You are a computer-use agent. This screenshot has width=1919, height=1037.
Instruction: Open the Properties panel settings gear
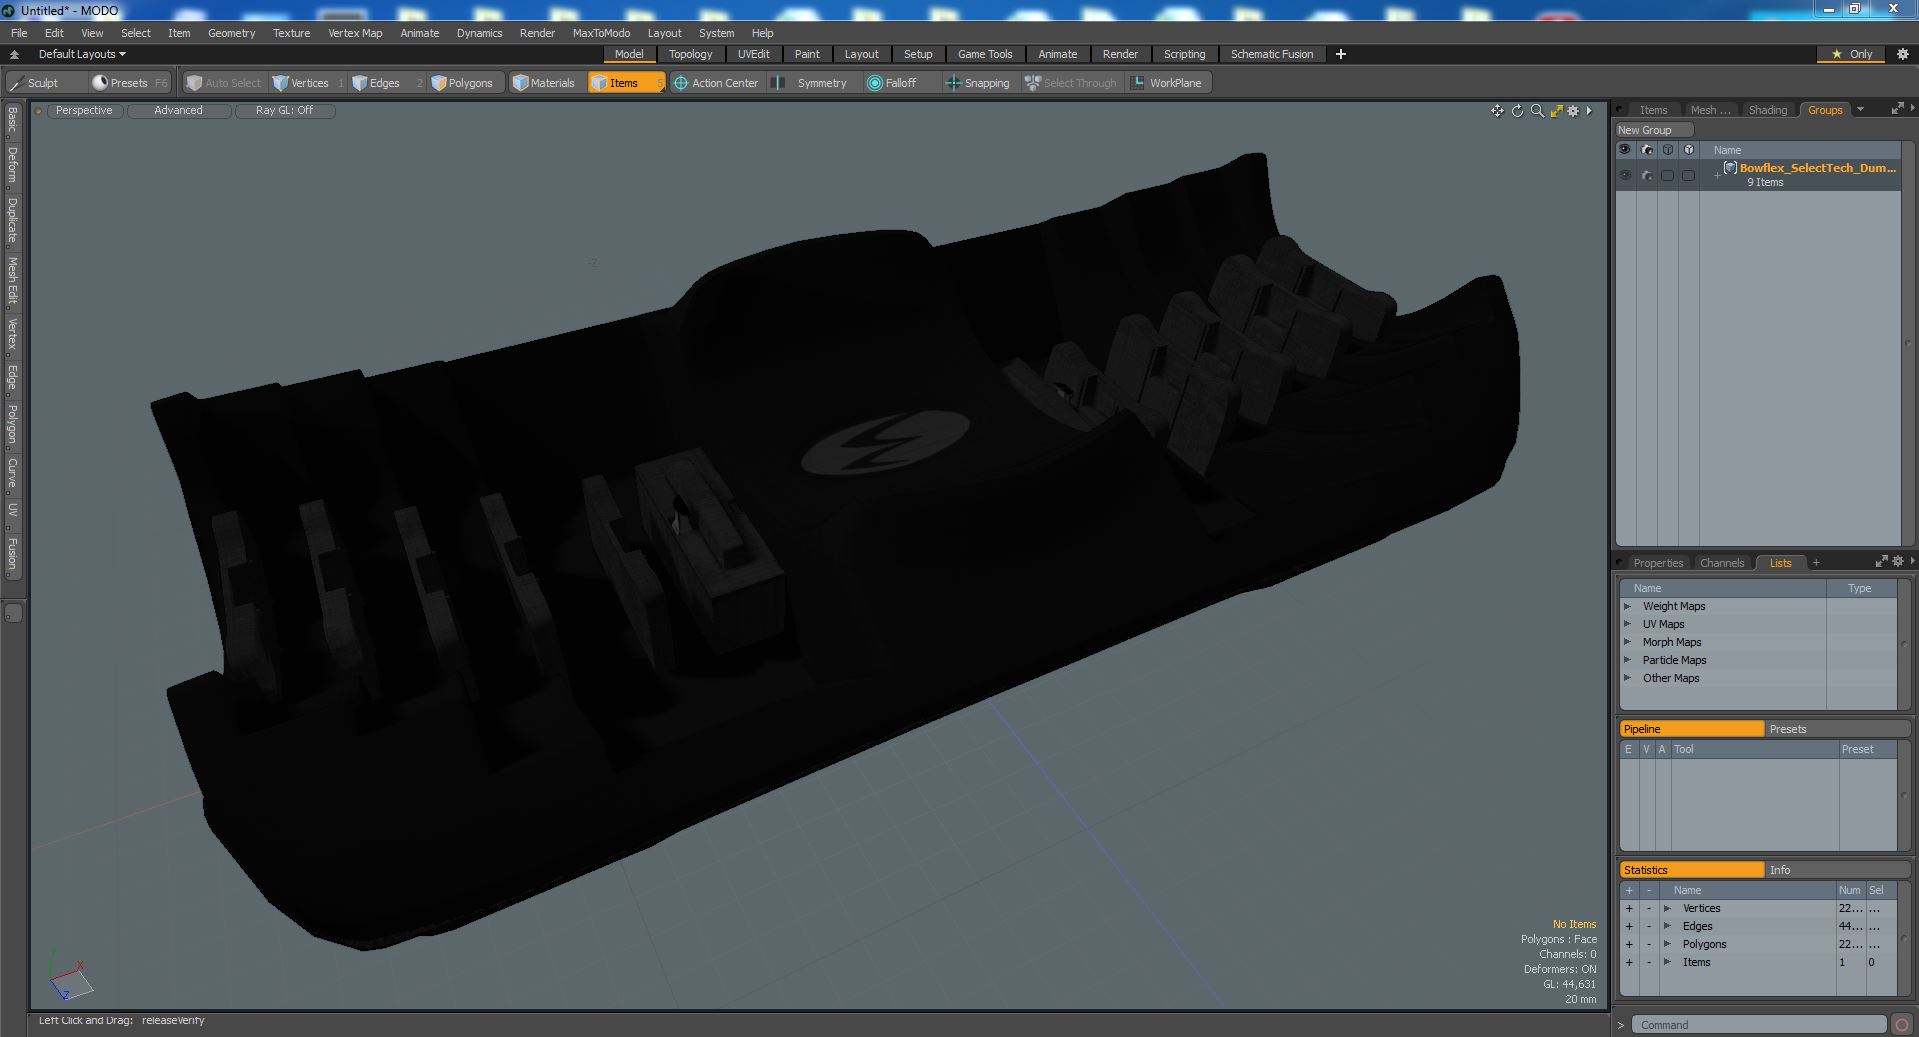(1898, 562)
